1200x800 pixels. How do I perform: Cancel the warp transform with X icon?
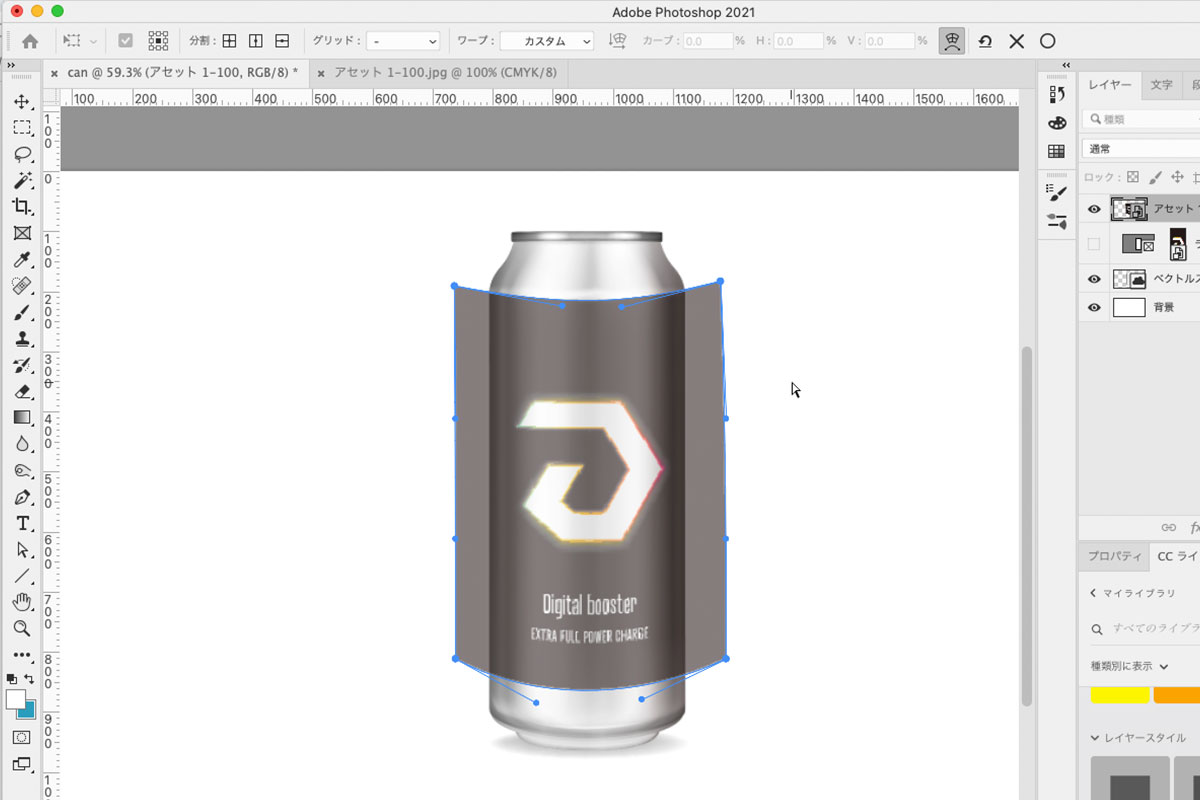point(1016,41)
